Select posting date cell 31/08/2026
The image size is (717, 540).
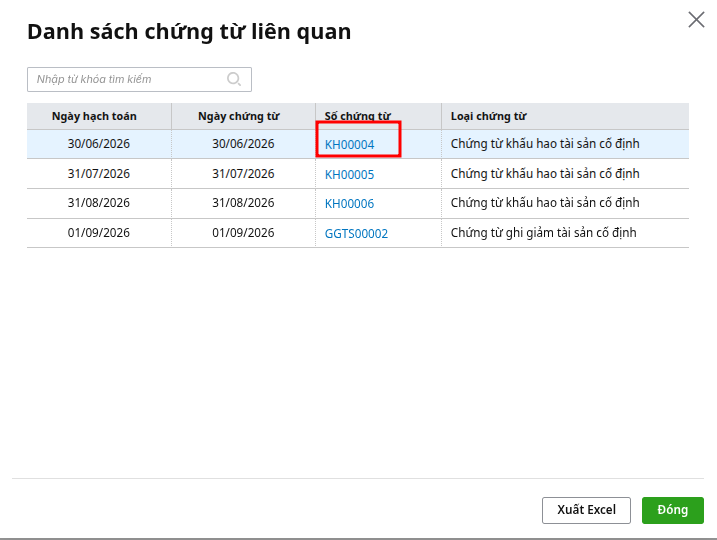(99, 203)
